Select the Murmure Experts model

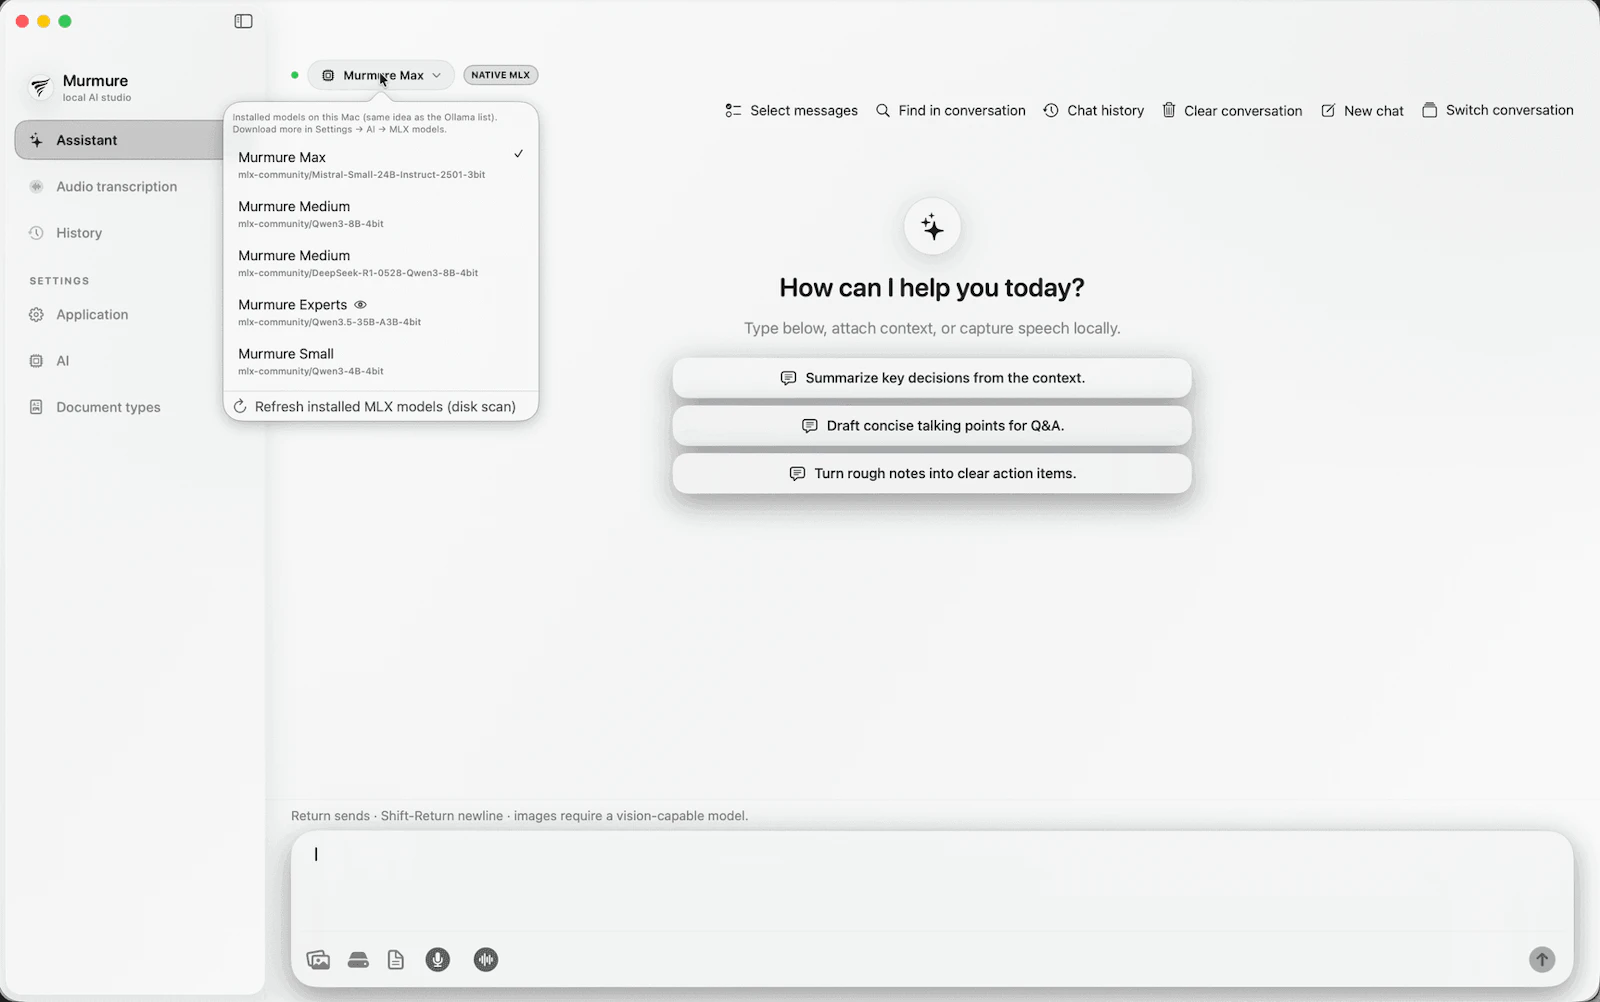(380, 312)
